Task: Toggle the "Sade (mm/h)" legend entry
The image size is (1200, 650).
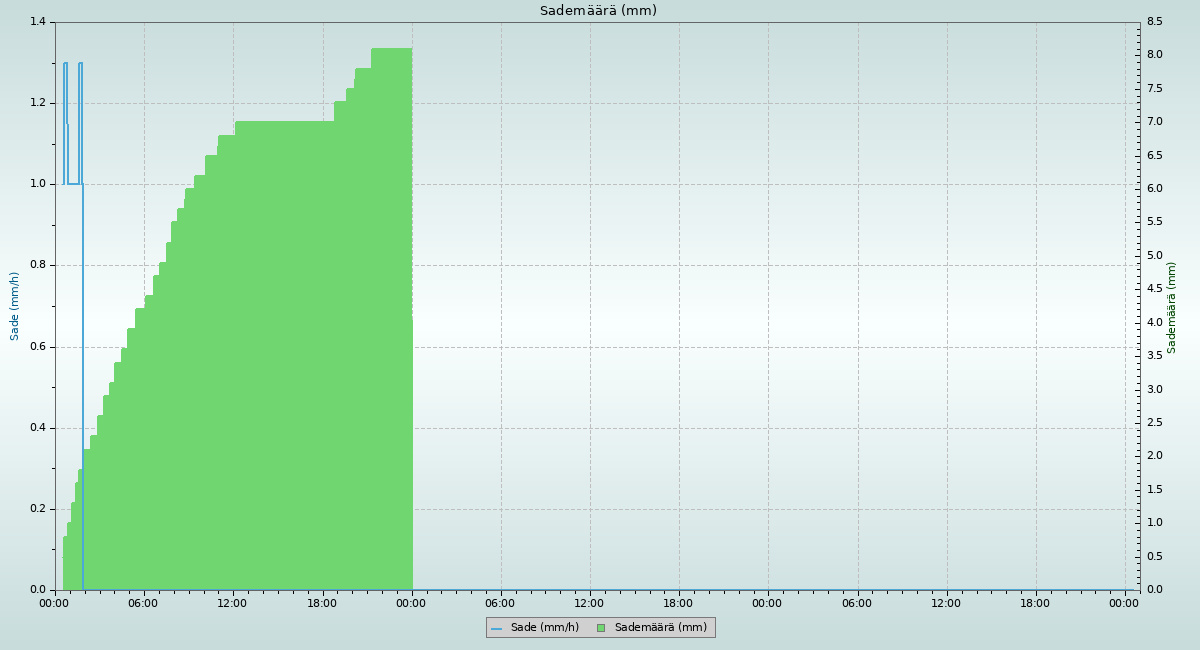Action: click(x=544, y=628)
